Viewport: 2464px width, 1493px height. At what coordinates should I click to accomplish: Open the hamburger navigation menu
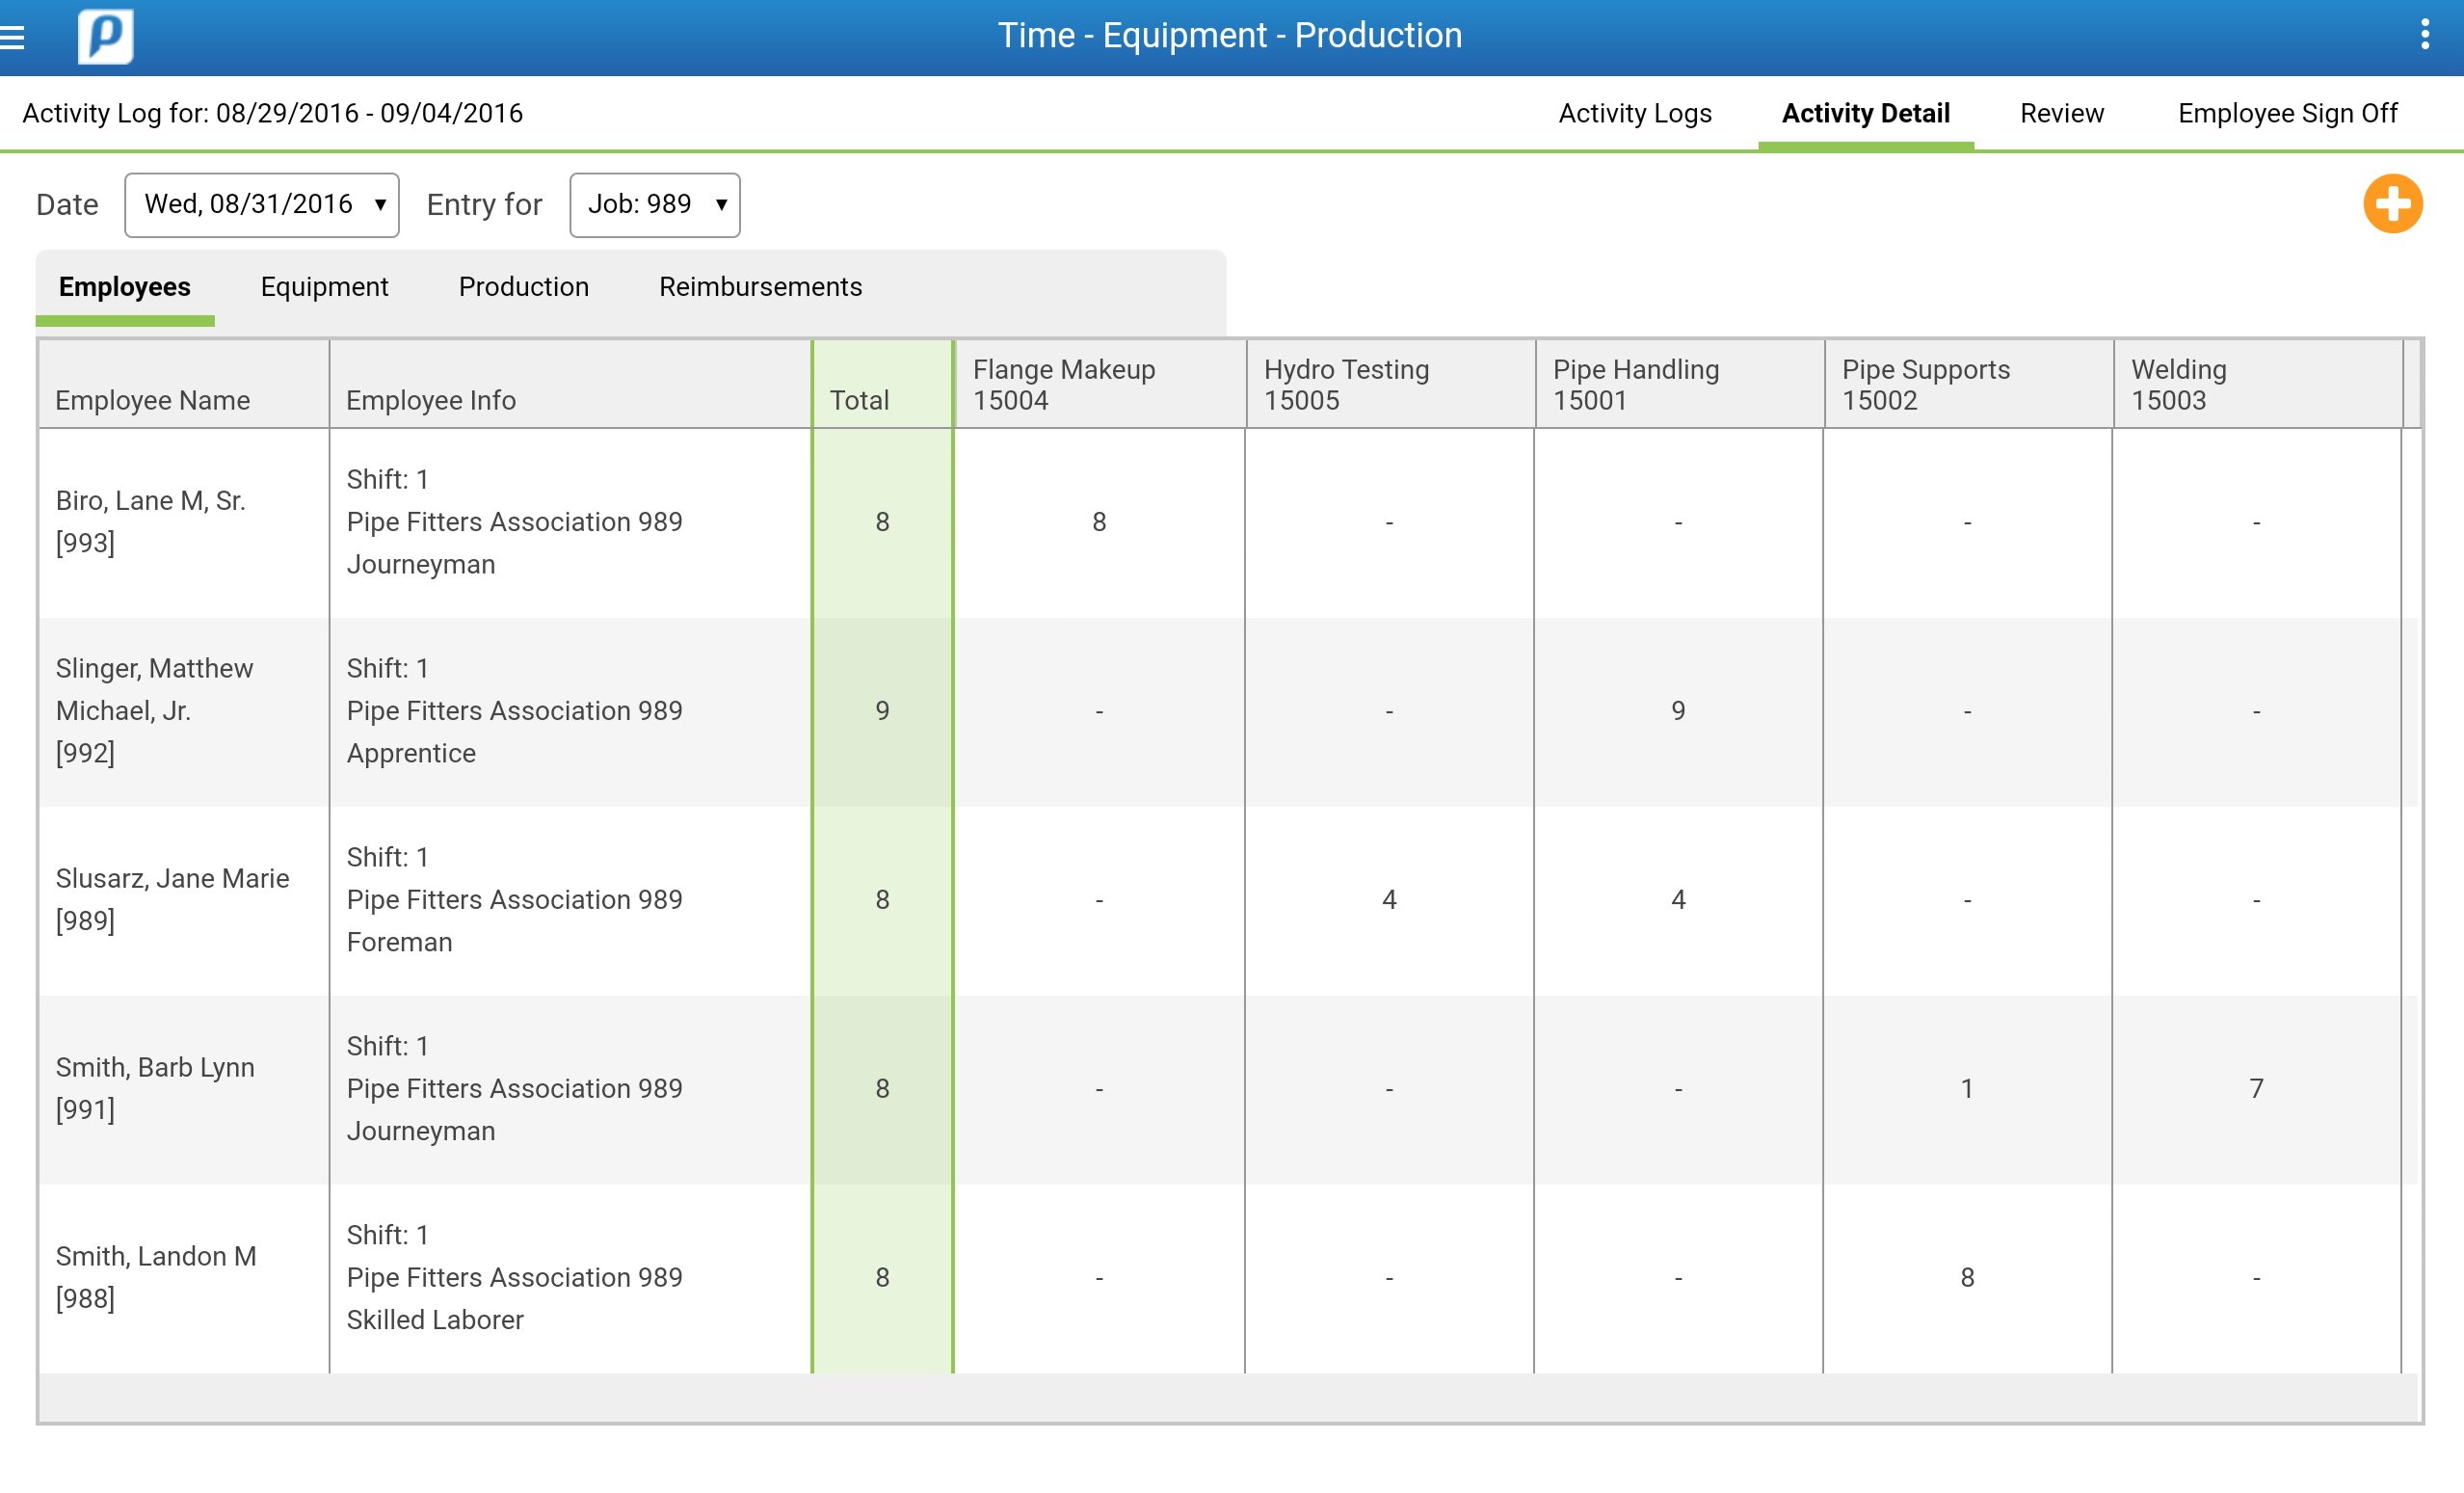(x=13, y=38)
